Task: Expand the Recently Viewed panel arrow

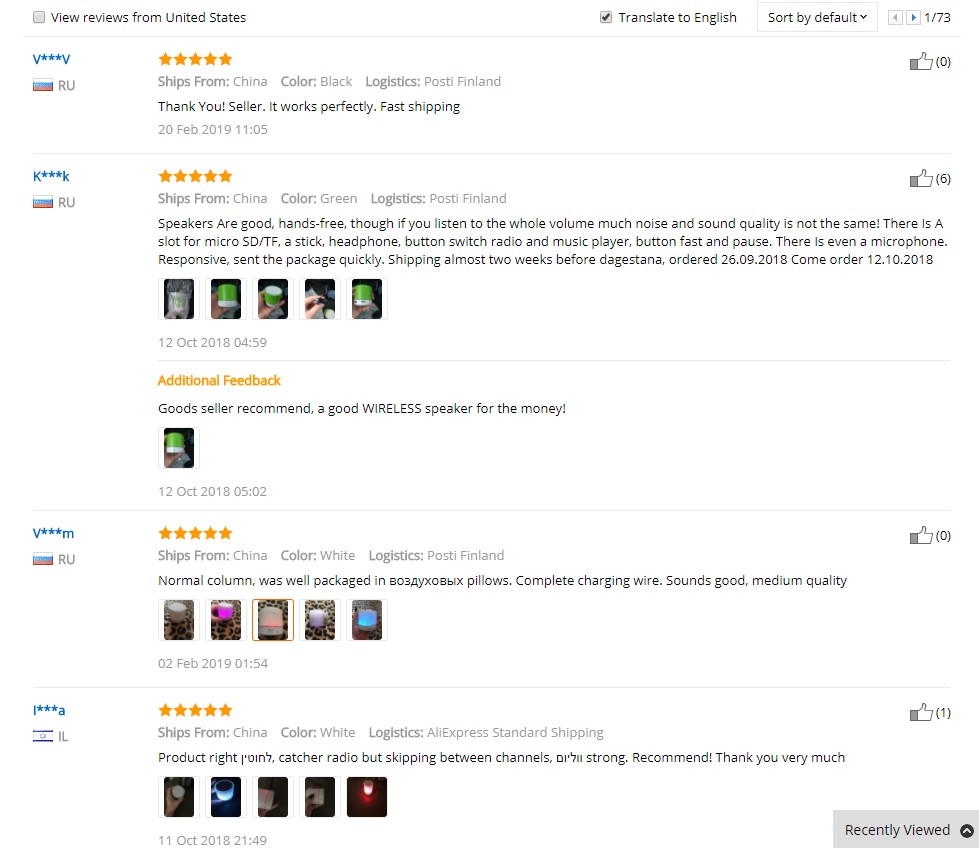Action: tap(967, 831)
